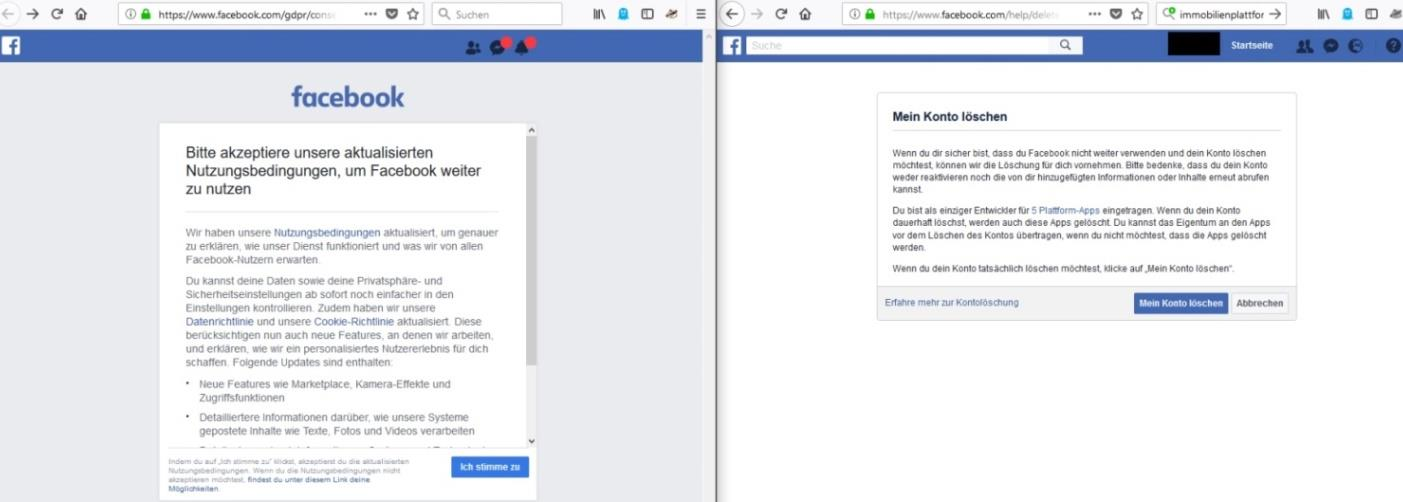Open page actions (three dots) in the left address bar
This screenshot has width=1403, height=502.
pyautogui.click(x=370, y=15)
